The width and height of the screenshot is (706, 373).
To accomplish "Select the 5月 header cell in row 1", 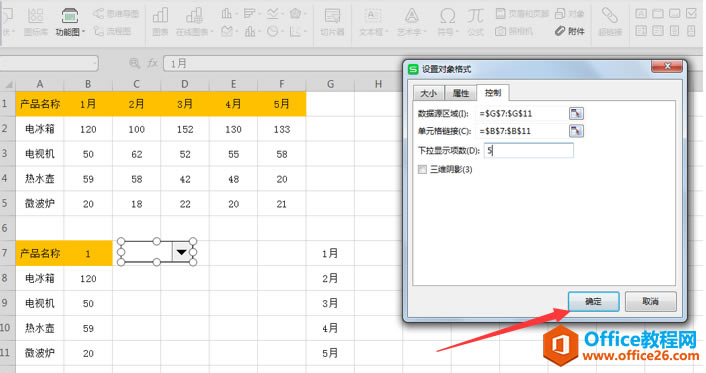I will tap(282, 104).
